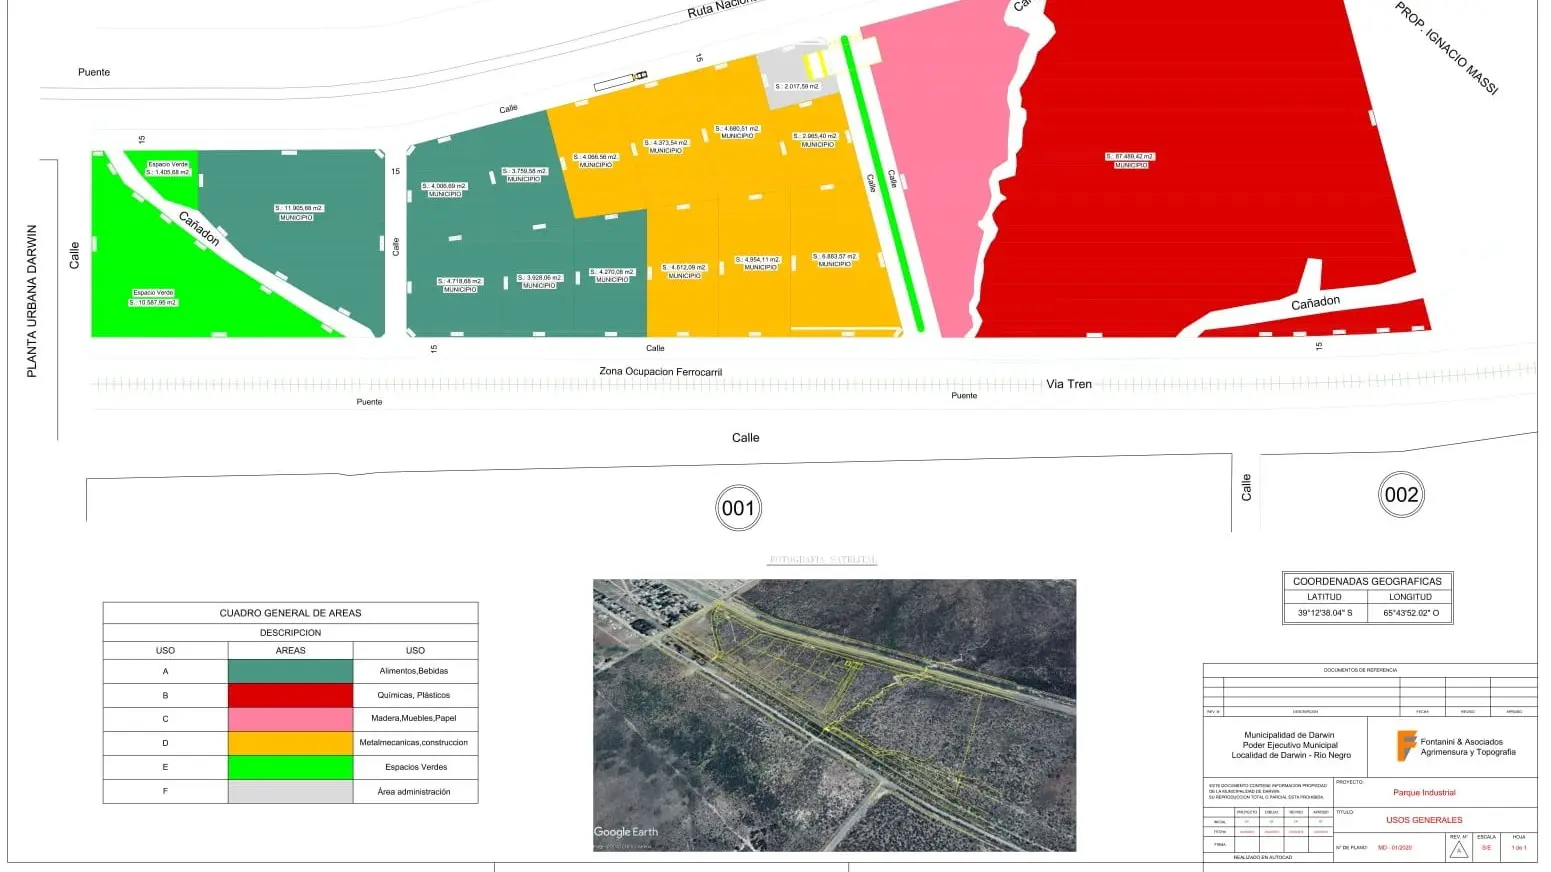Select the red Químicas, Plásticos legend swatch
1551x872 pixels.
290,695
